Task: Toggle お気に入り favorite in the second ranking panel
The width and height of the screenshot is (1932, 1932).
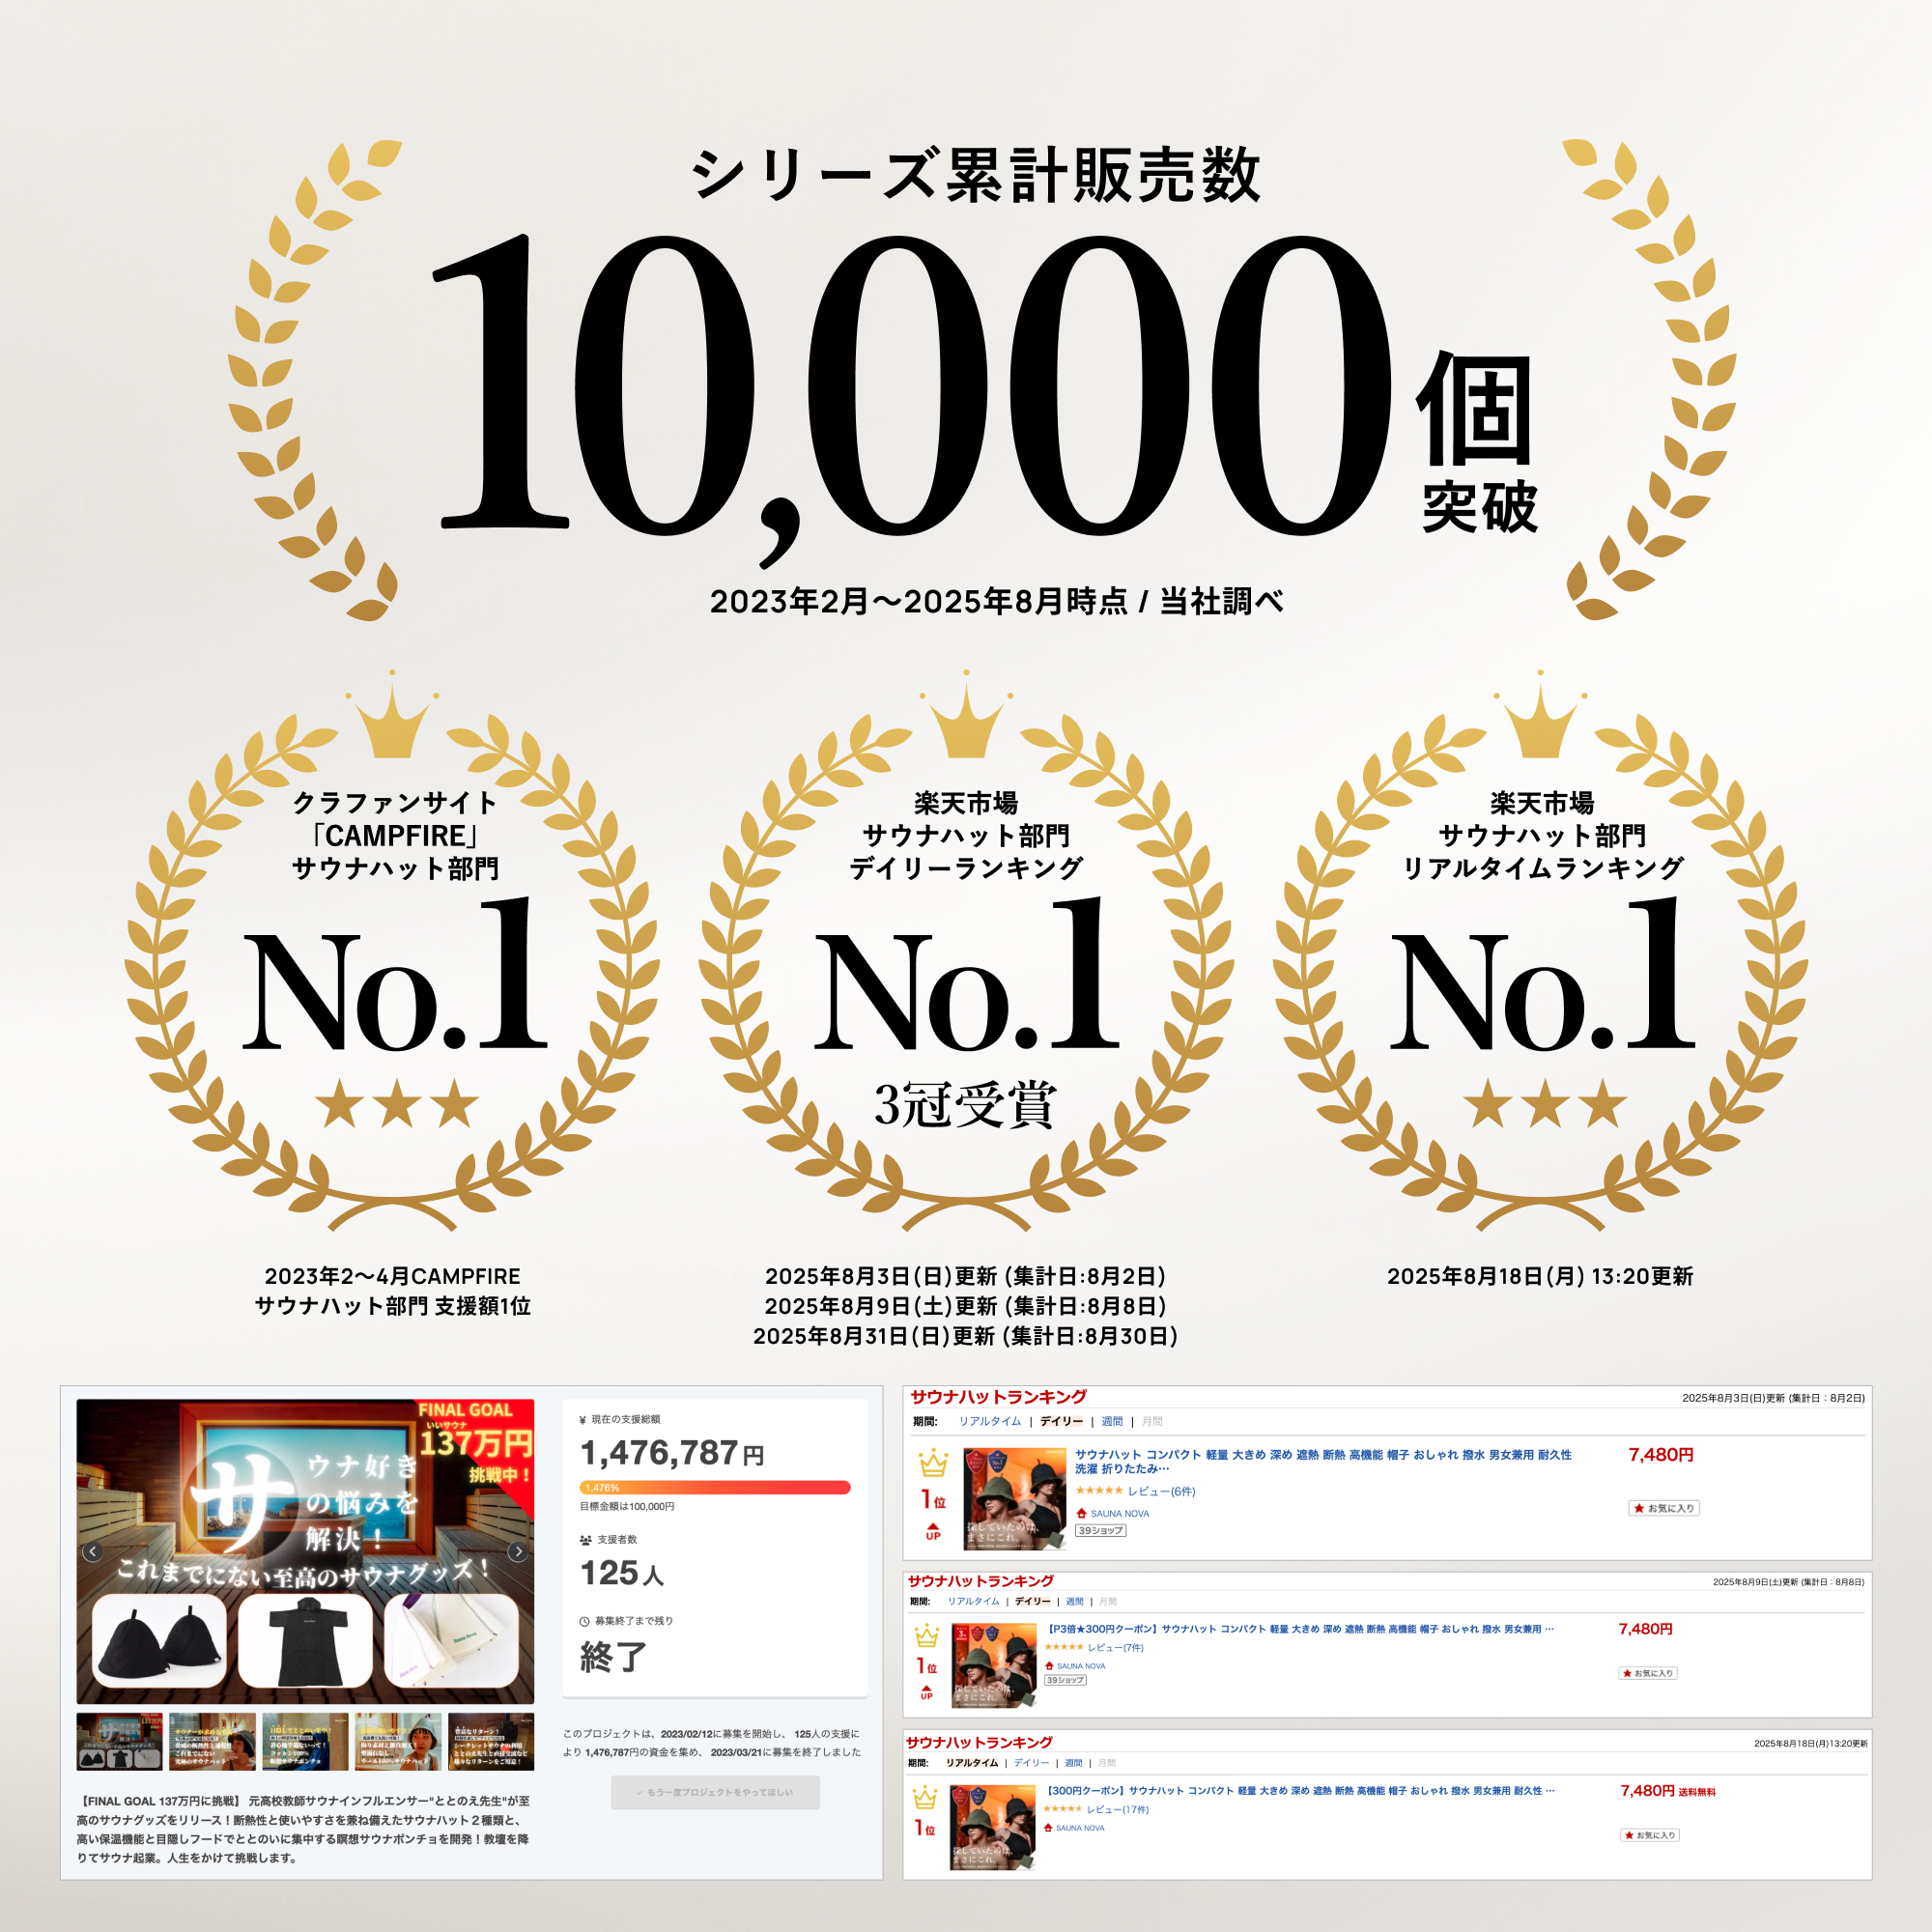Action: point(1648,1673)
